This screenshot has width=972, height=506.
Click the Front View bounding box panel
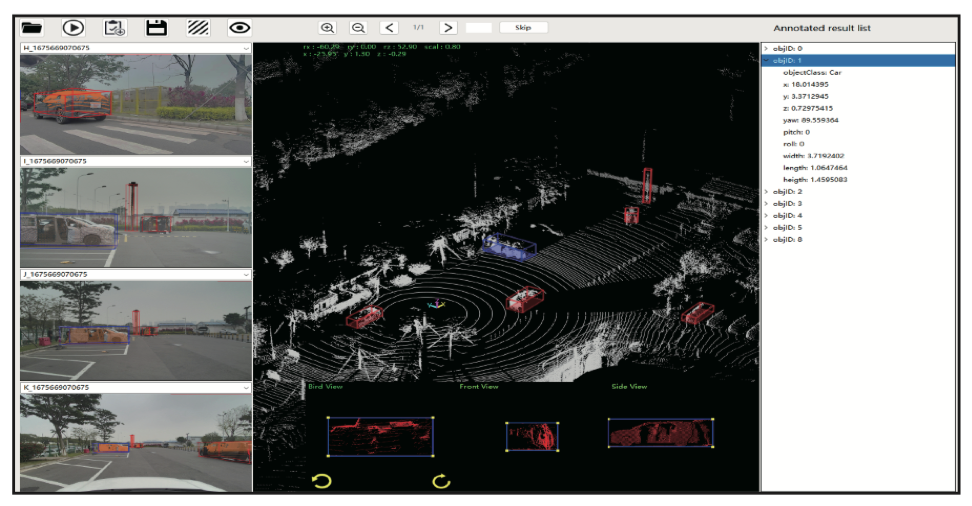point(532,437)
